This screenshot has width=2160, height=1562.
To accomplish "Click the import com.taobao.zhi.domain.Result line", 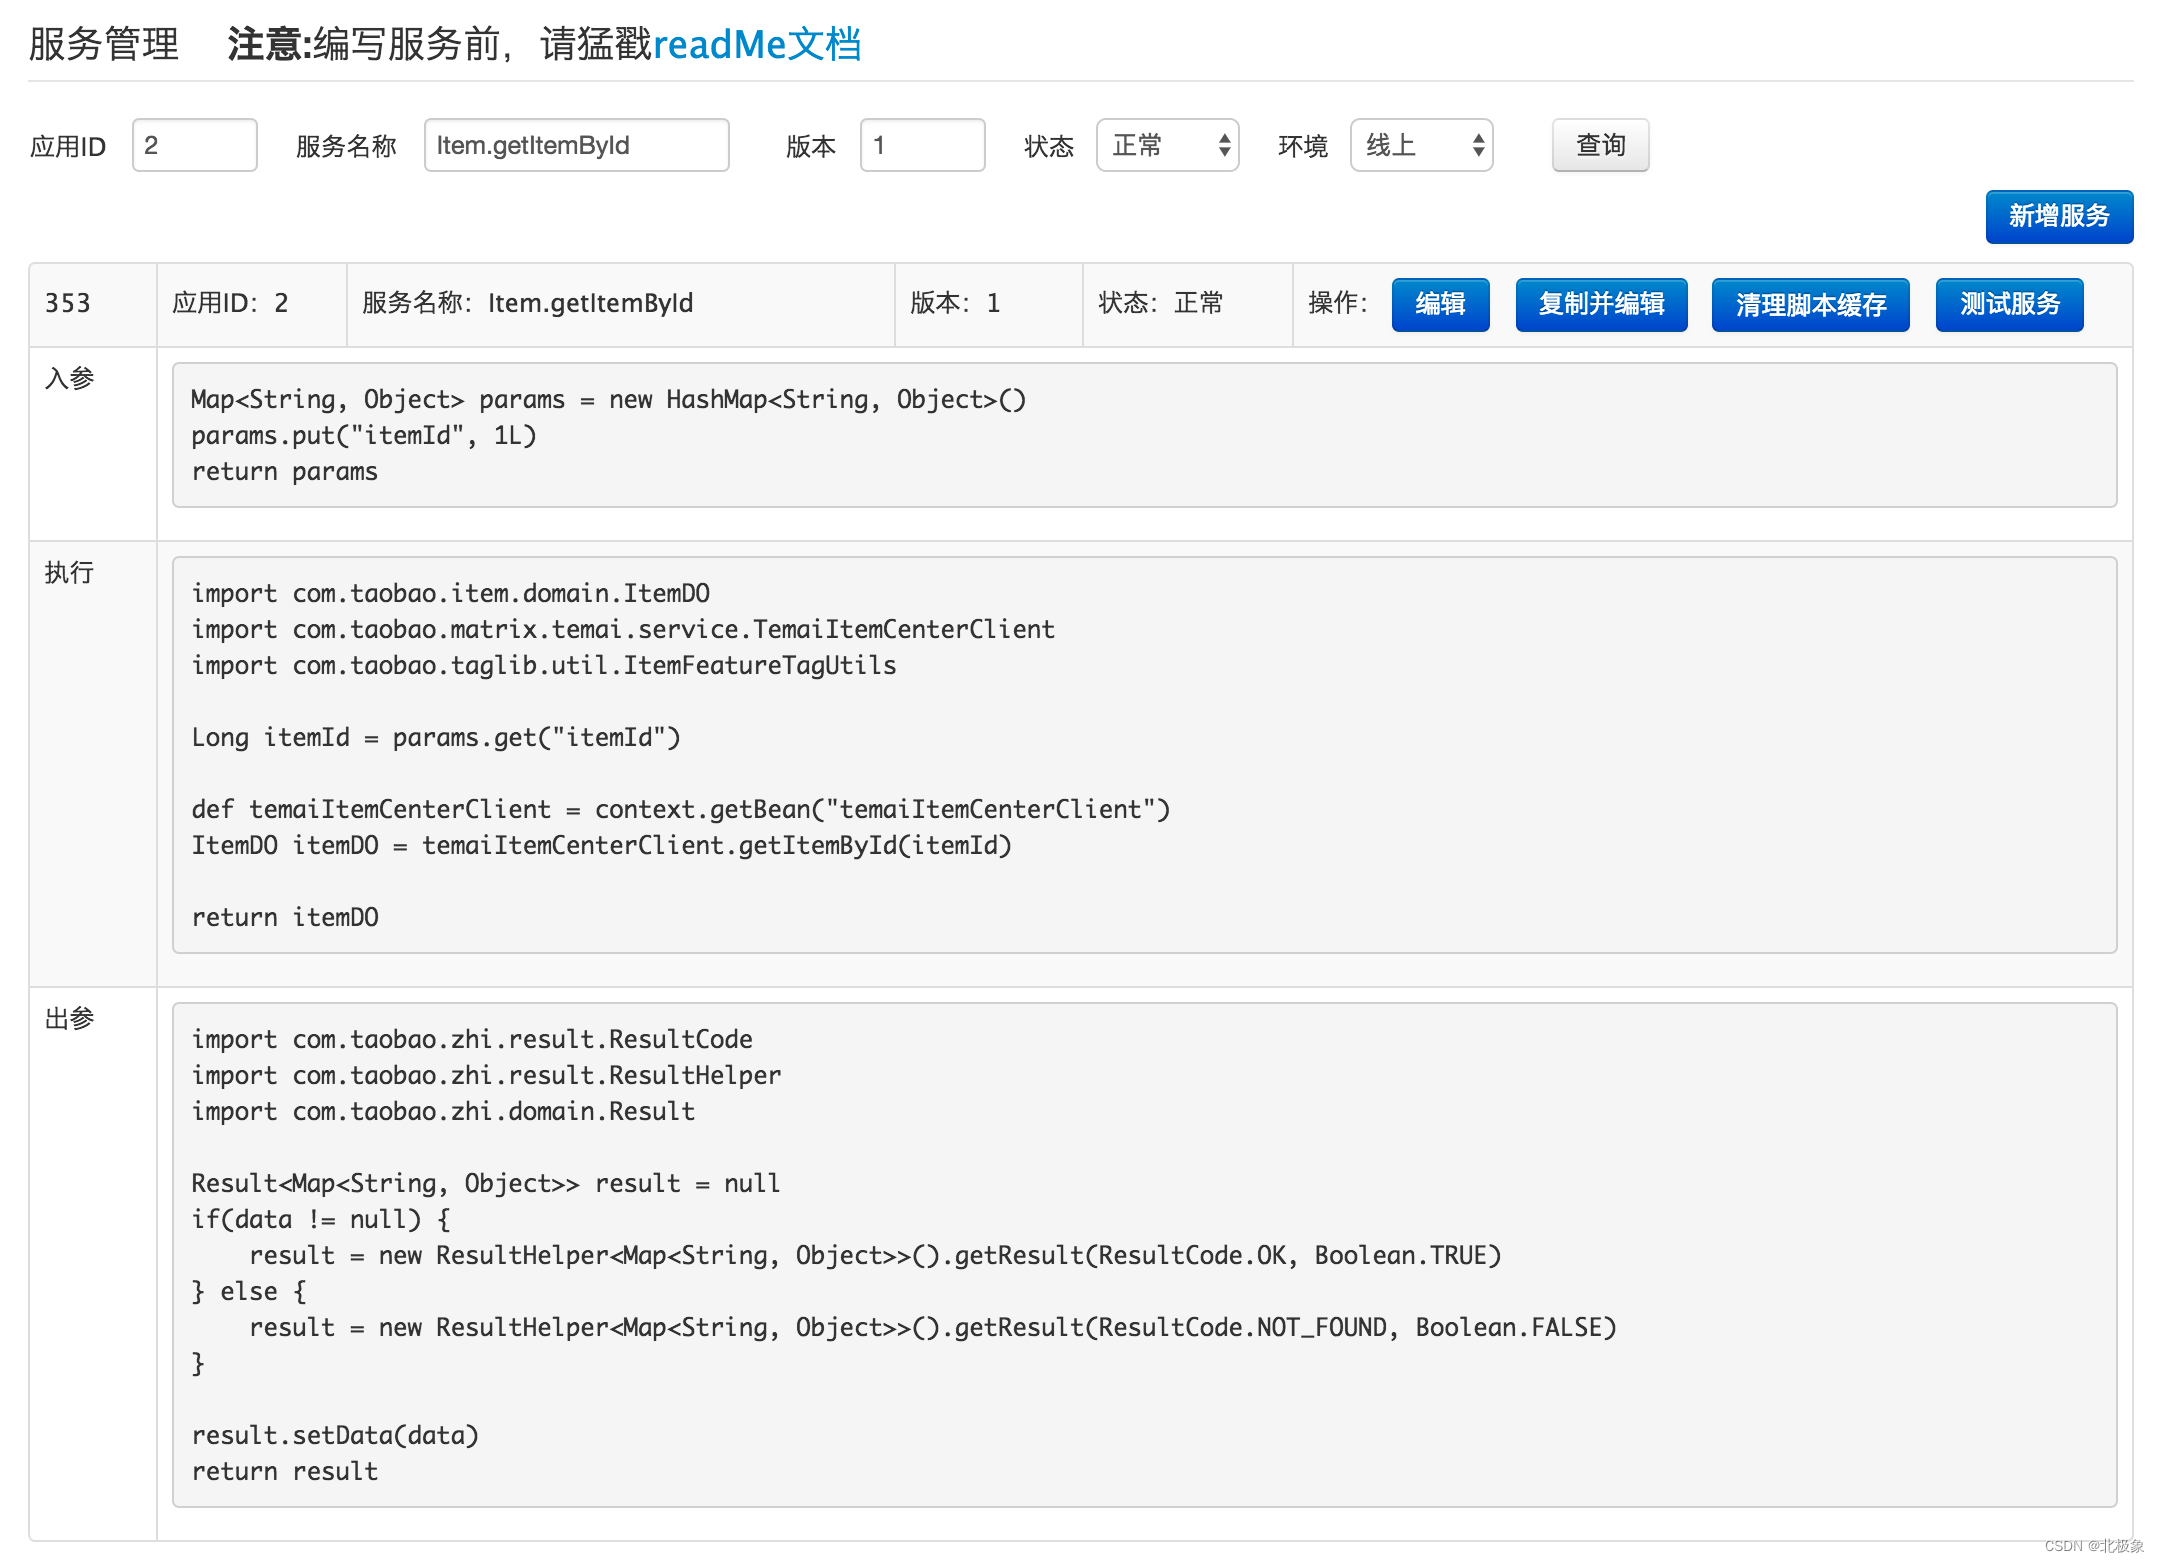I will click(443, 1112).
